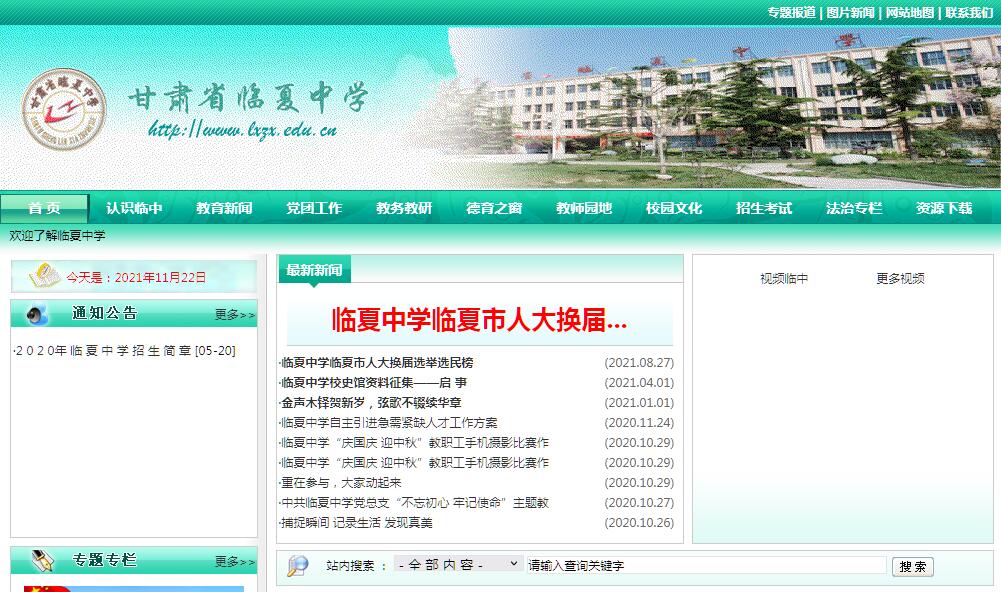
Task: Open the 首页 navigation menu item
Action: pyautogui.click(x=44, y=208)
